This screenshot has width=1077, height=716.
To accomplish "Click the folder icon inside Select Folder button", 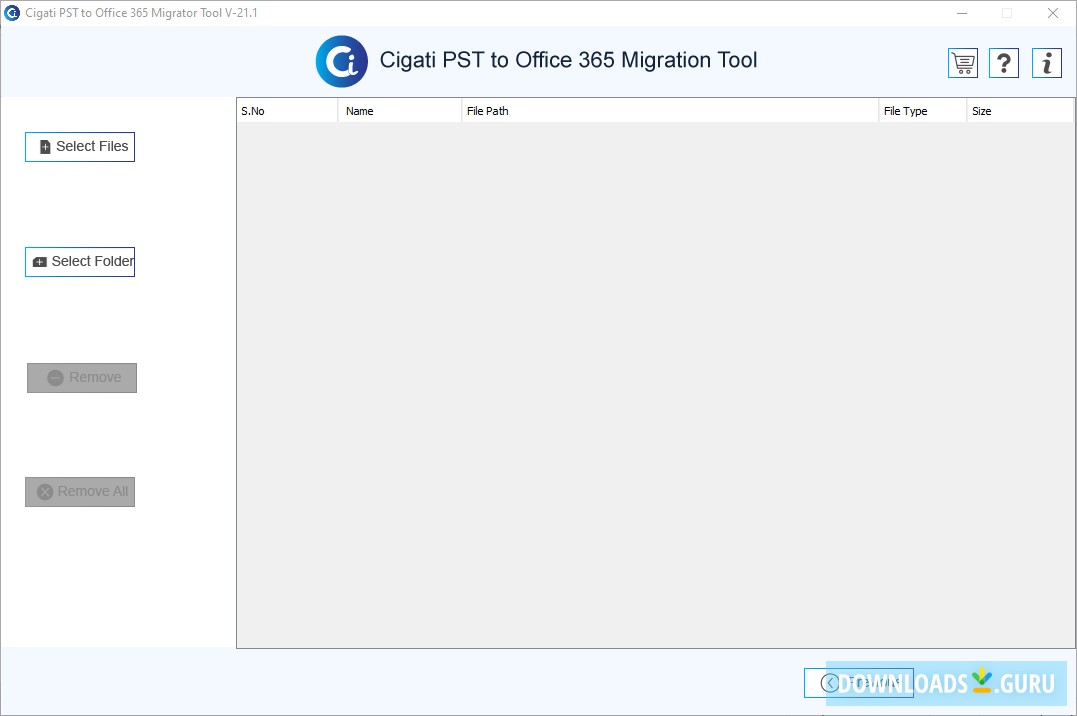I will [40, 261].
